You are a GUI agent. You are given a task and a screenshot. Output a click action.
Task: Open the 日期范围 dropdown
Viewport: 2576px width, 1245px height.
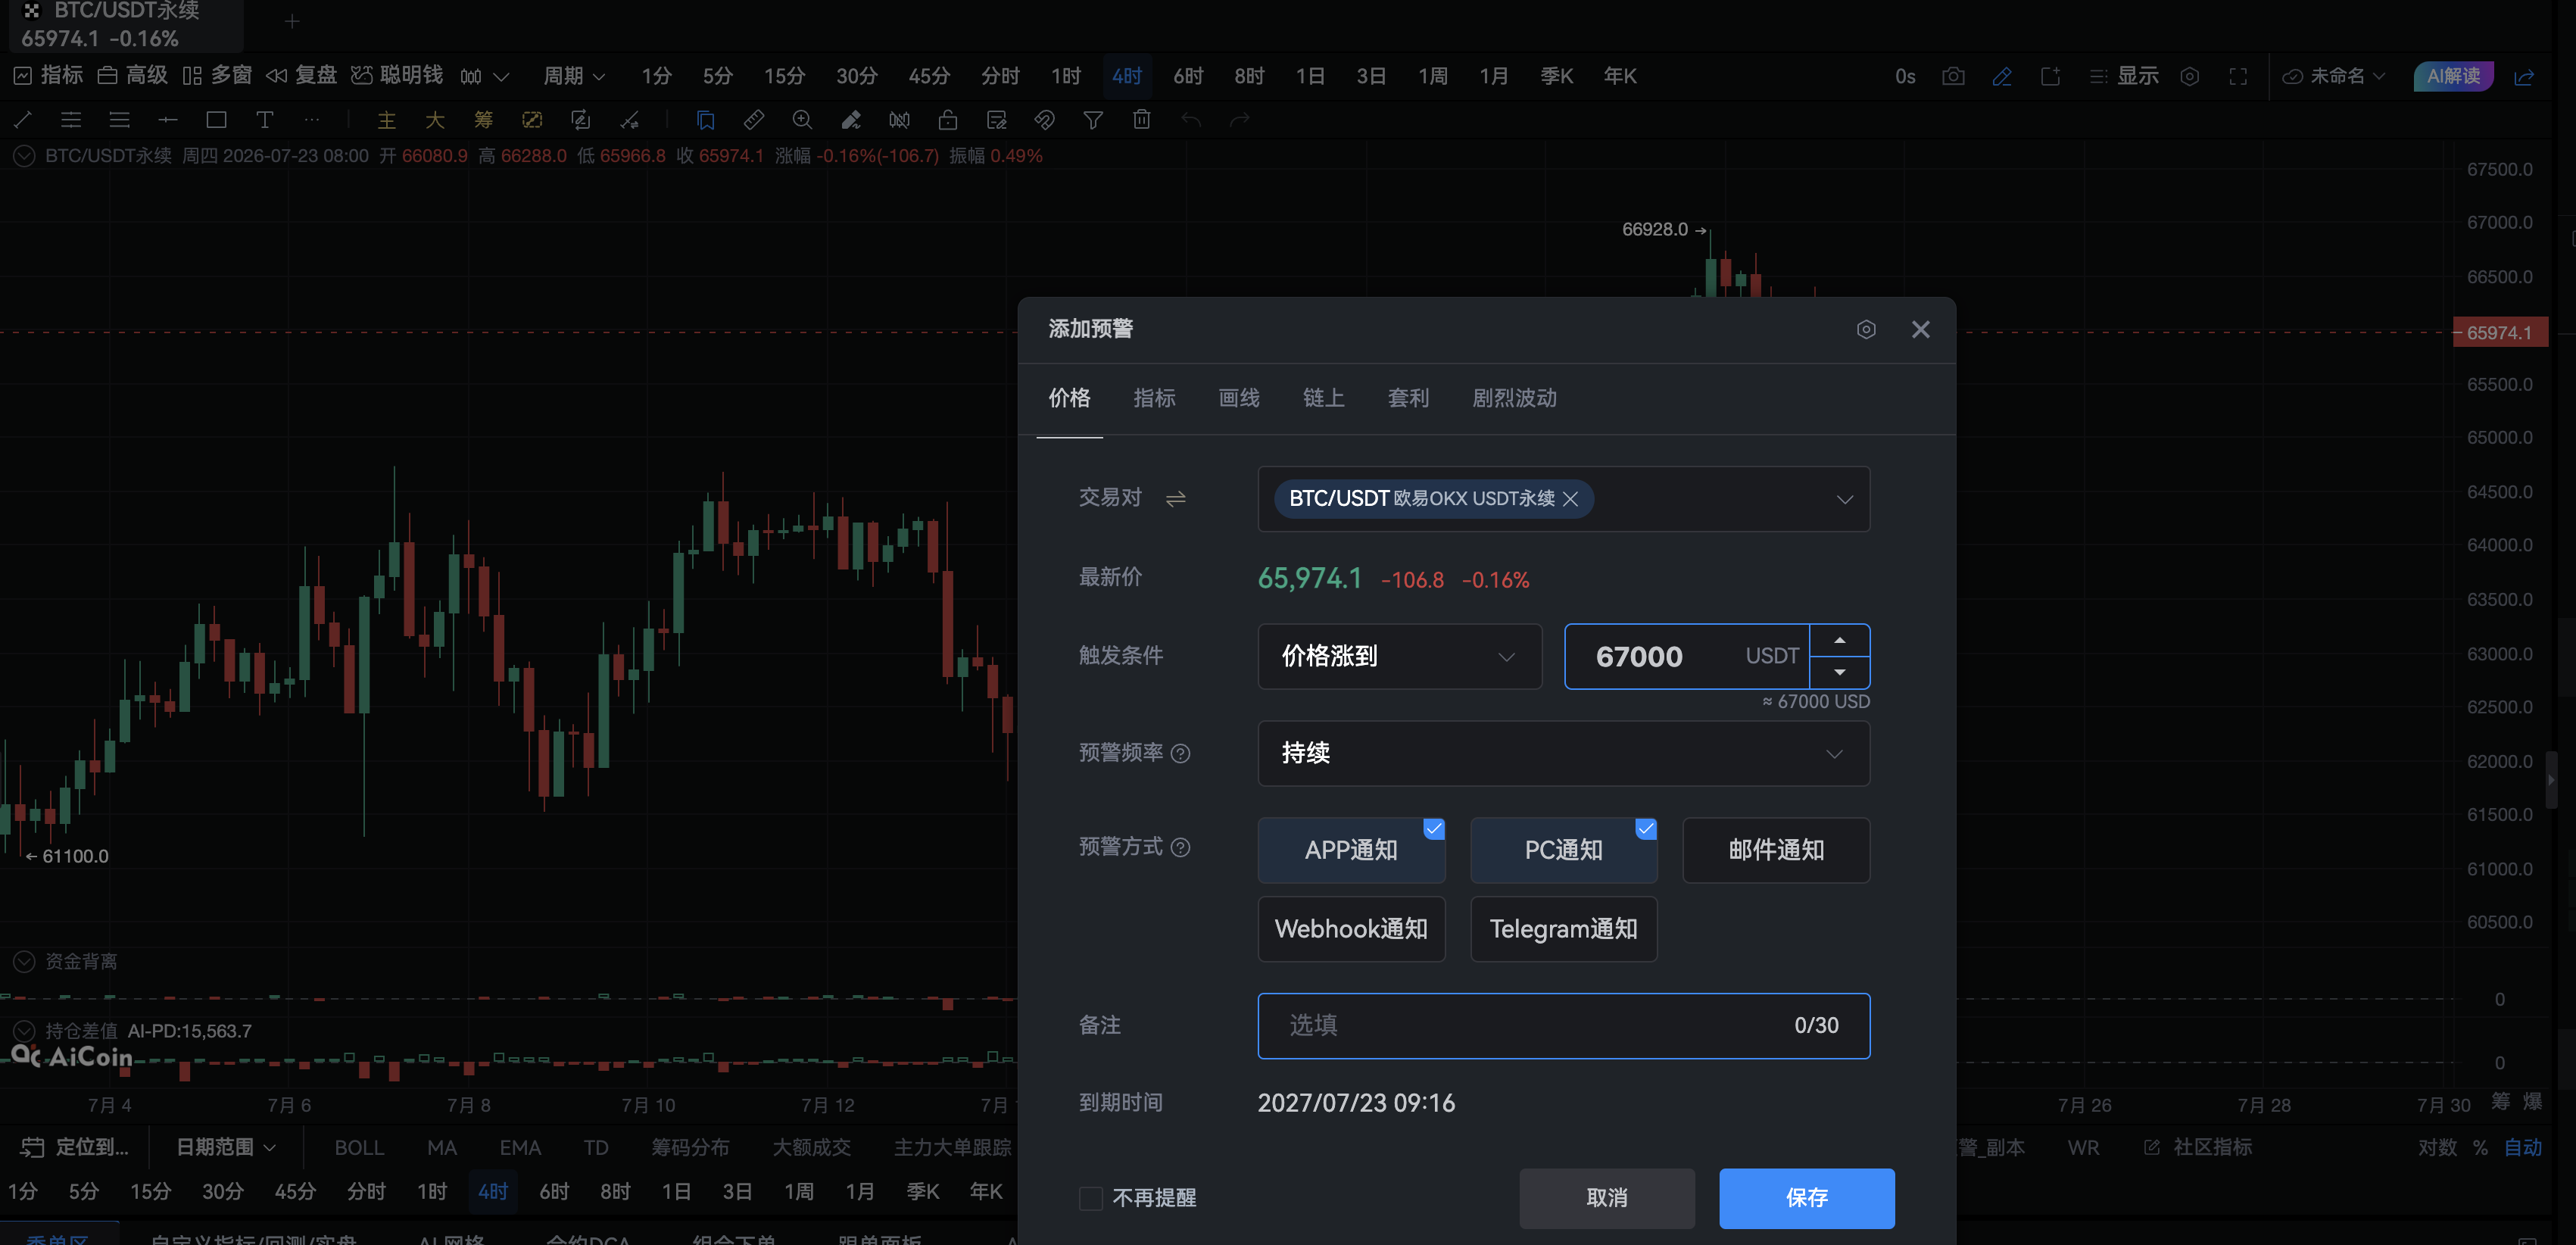(225, 1147)
